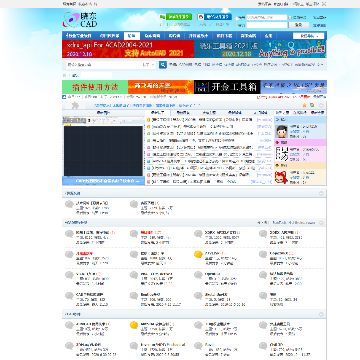The image size is (360, 360).
Task: Open the white quick-navigation dropdown in nav bar
Action: click(308, 36)
